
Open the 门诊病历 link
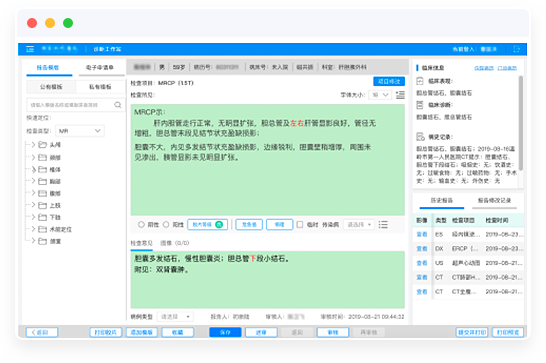tap(507, 68)
